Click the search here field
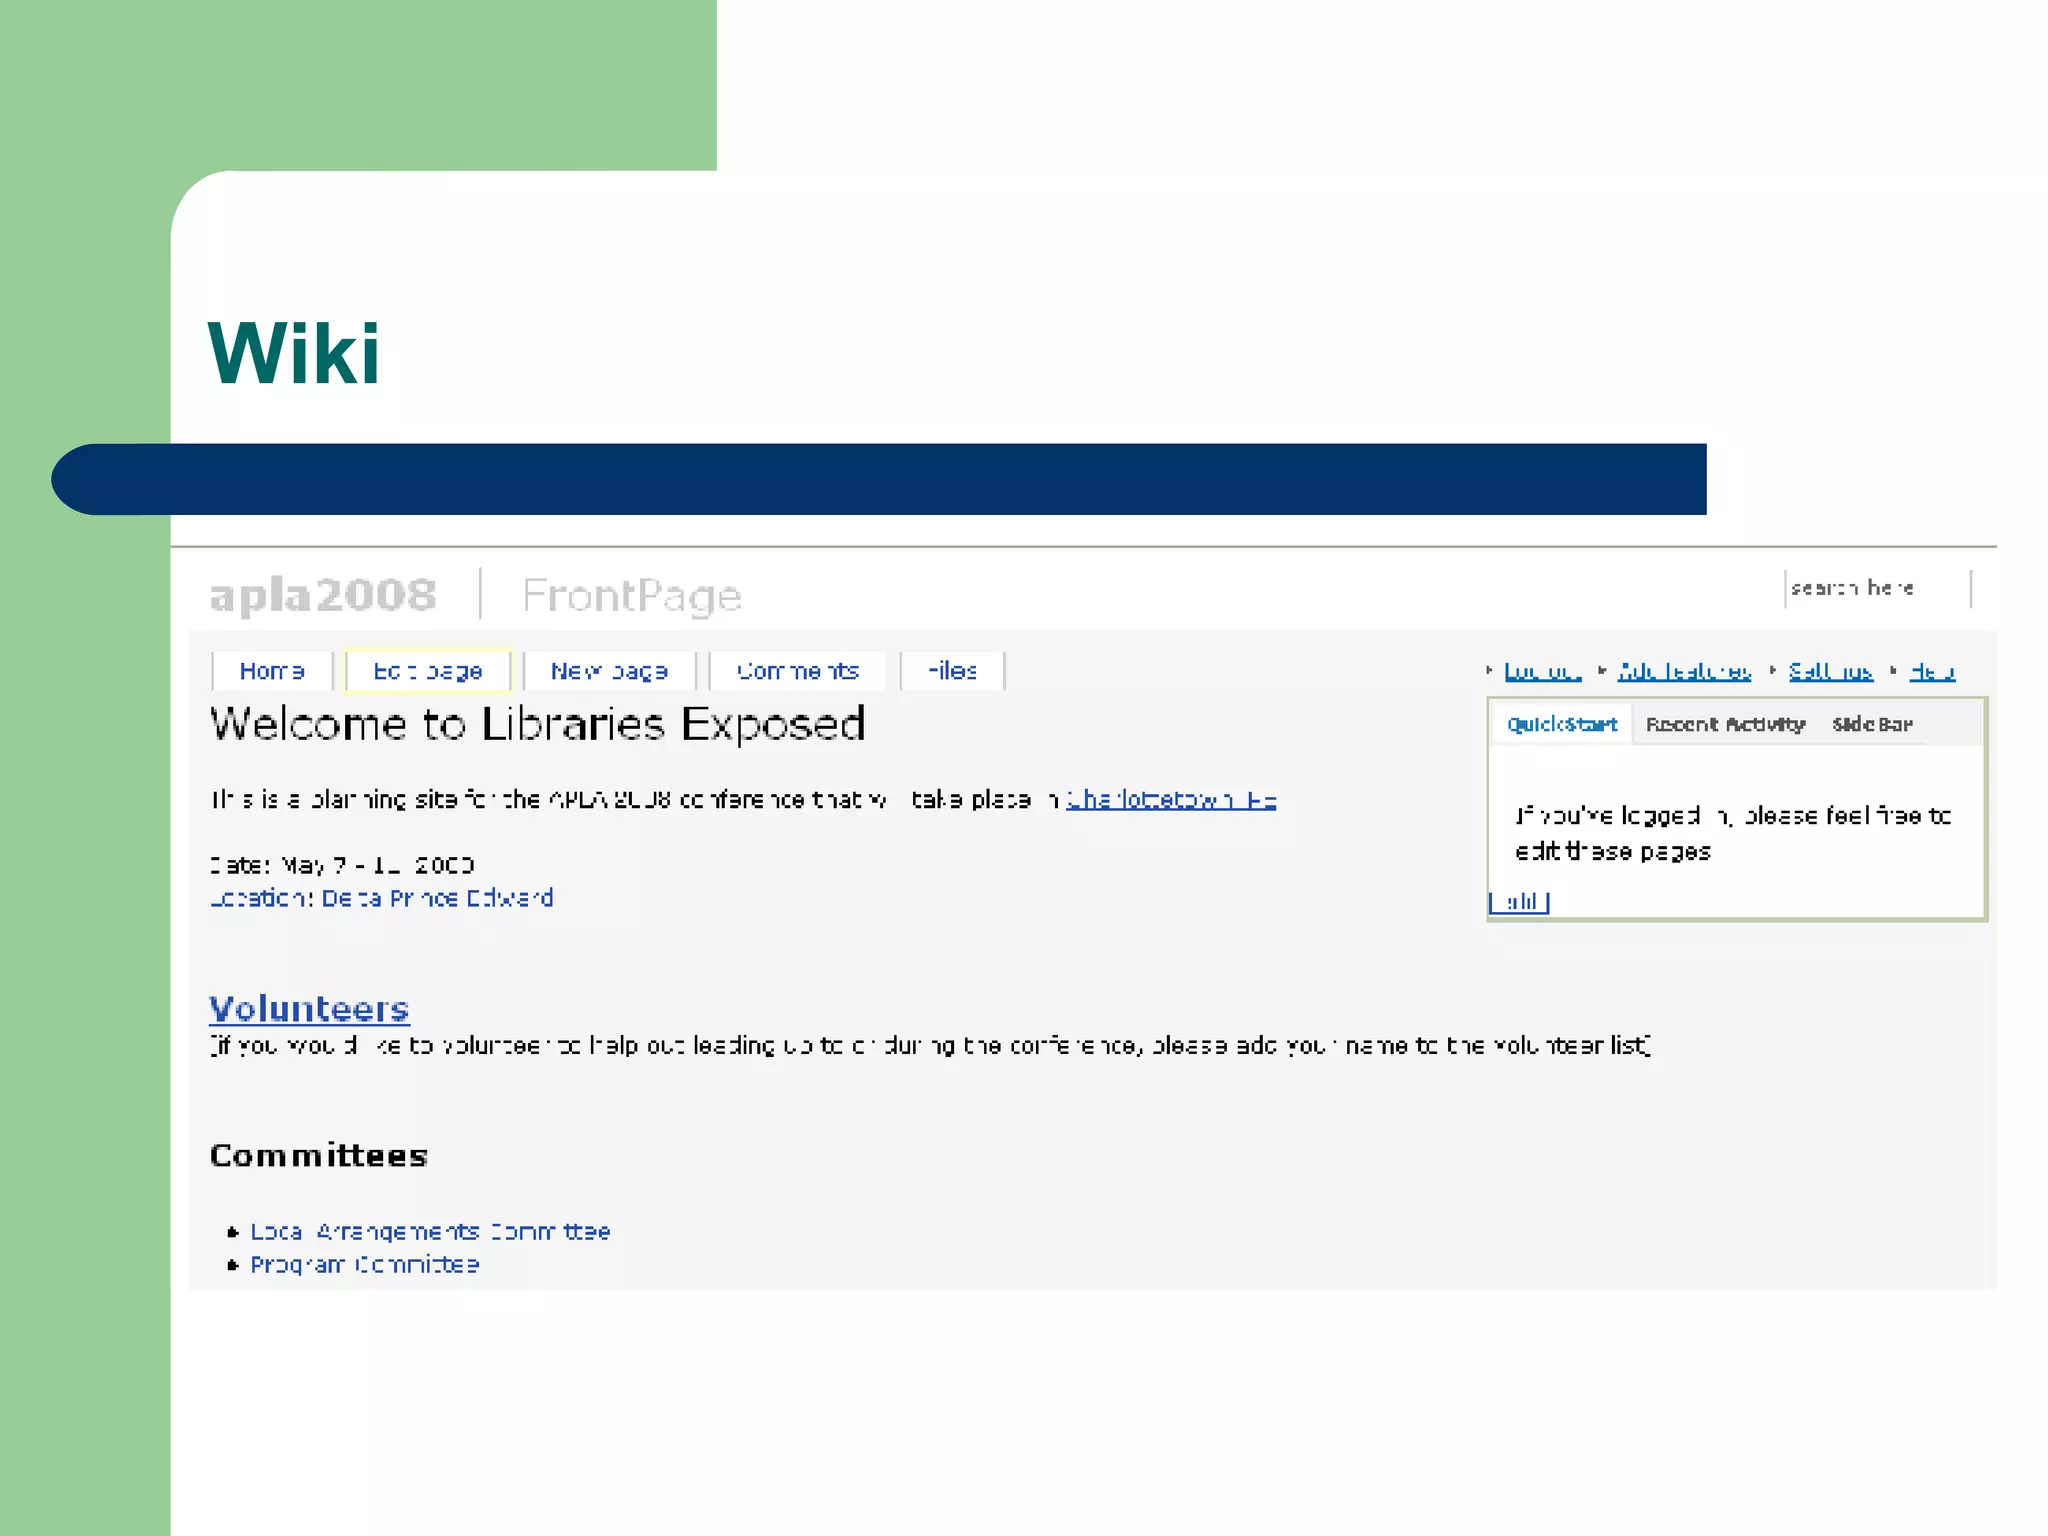The height and width of the screenshot is (1536, 2048). point(1877,588)
